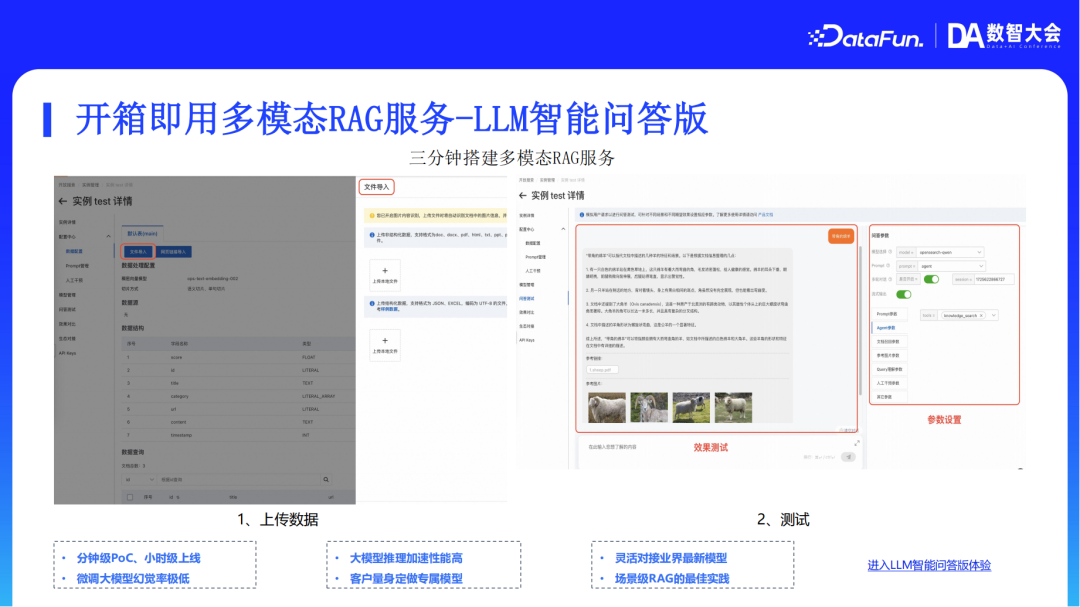This screenshot has width=1080, height=607.
Task: Switch to the 默认表(main) tab
Action: (144, 234)
